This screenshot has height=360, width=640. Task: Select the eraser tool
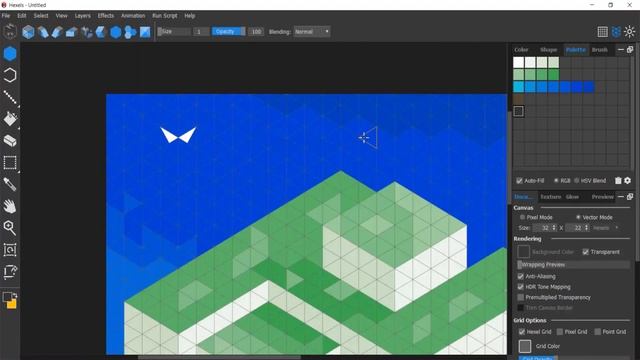10,141
